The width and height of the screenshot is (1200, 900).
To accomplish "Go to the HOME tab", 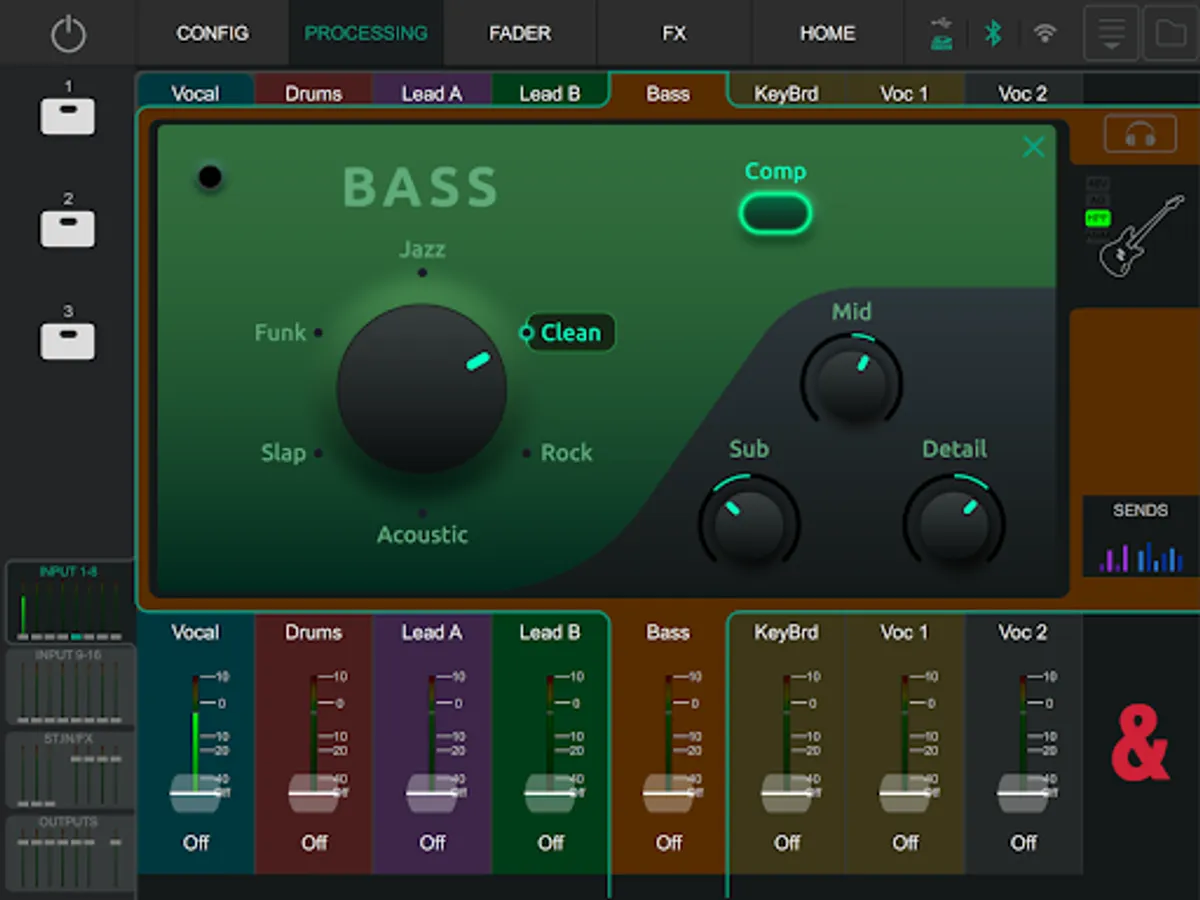I will coord(827,33).
